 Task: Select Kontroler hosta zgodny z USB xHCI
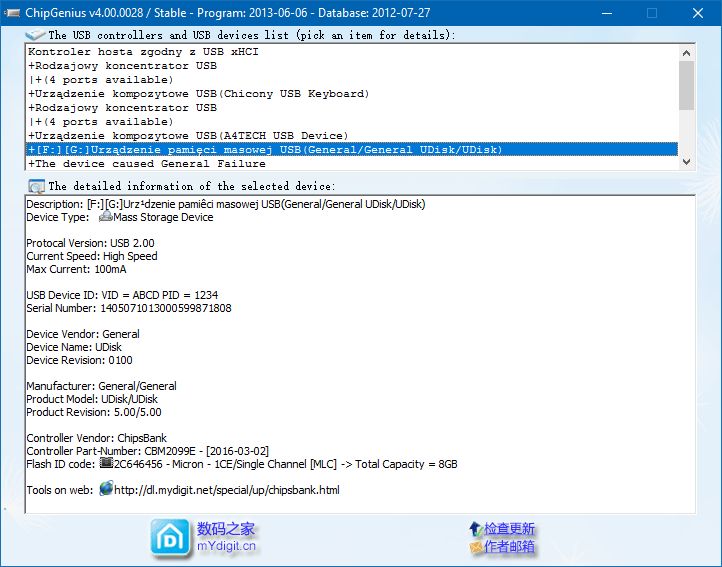(x=352, y=52)
